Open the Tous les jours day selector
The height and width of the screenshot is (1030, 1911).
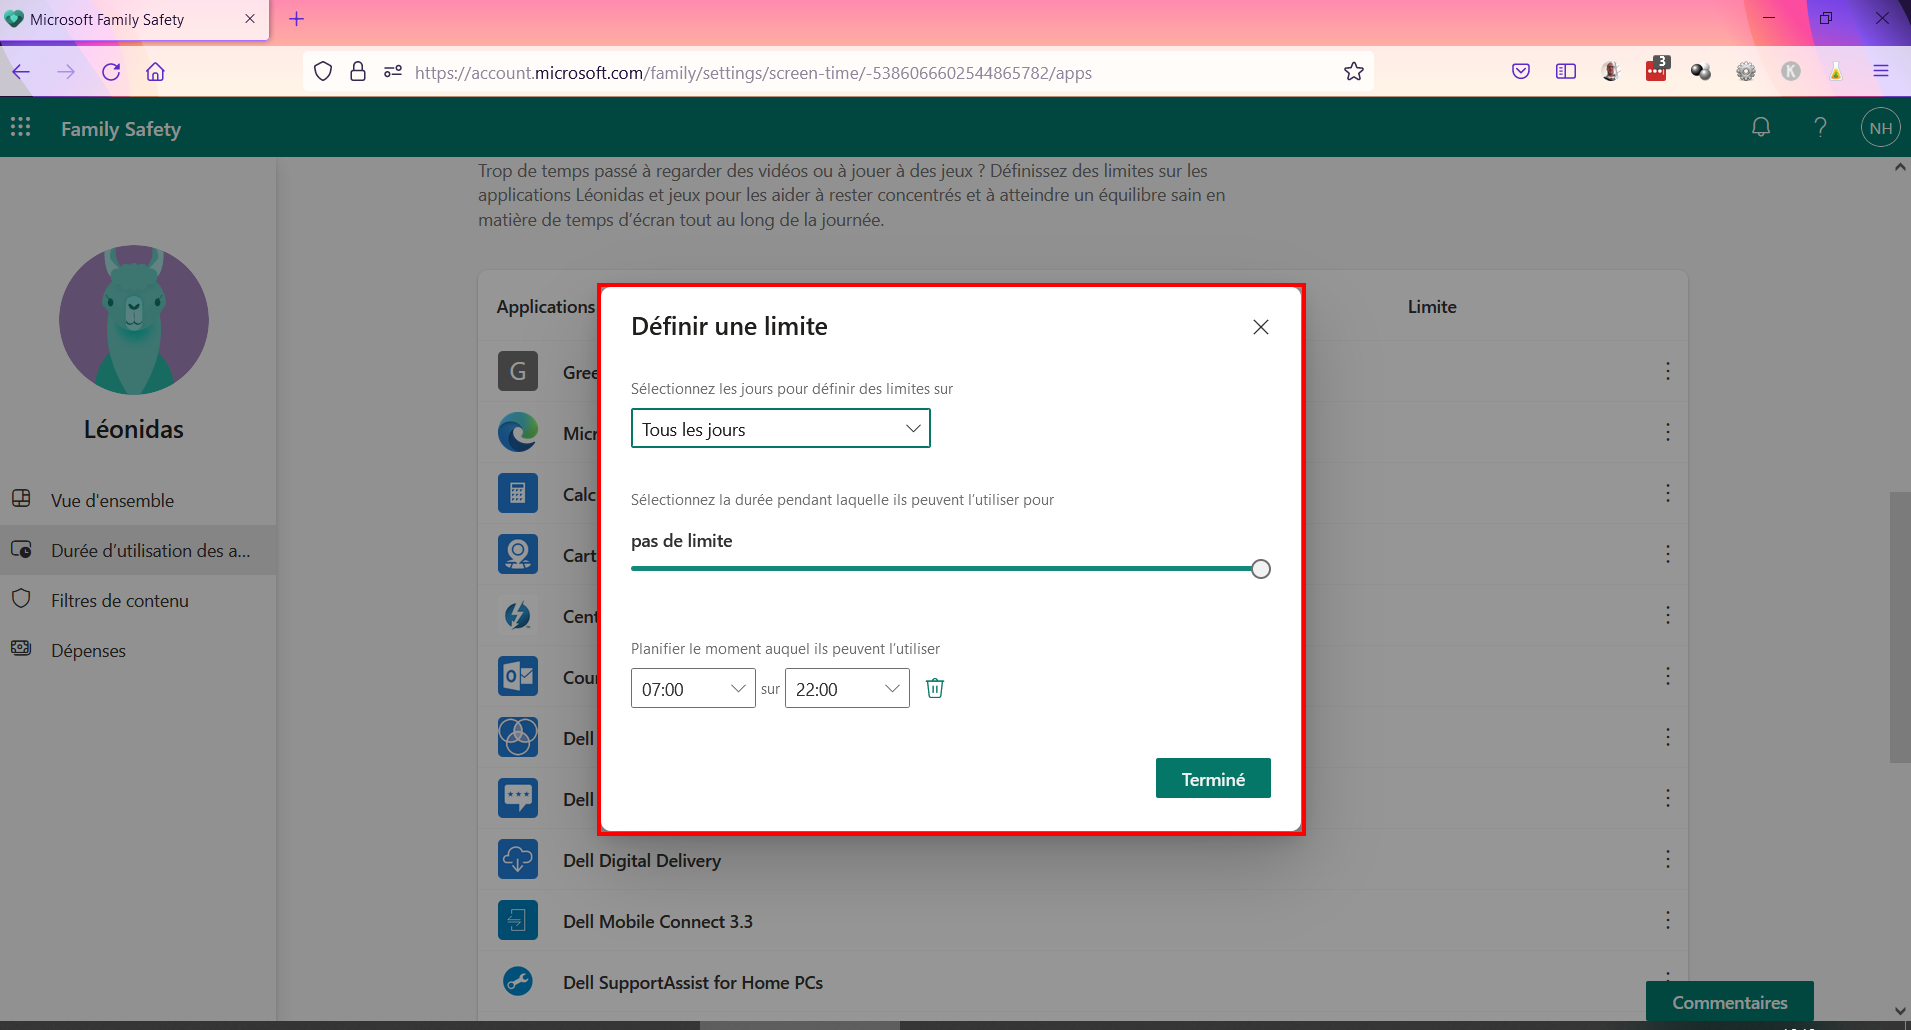coord(780,428)
